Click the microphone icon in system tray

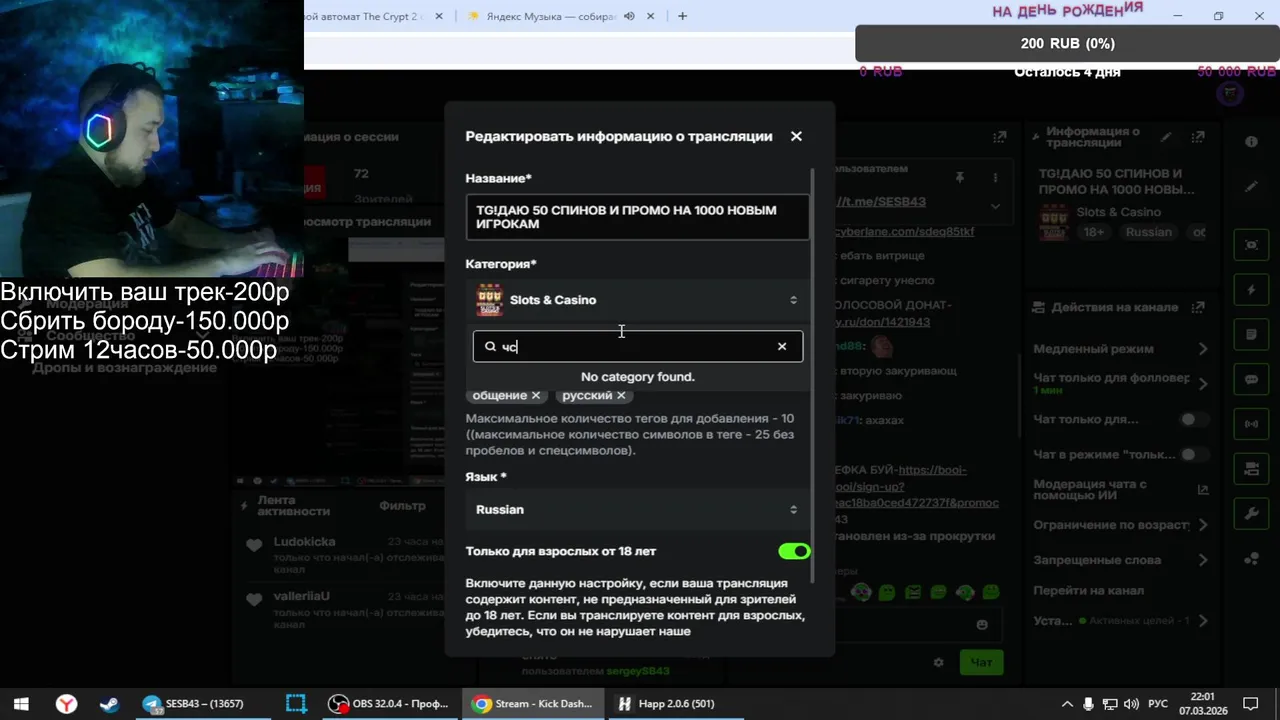(1089, 704)
